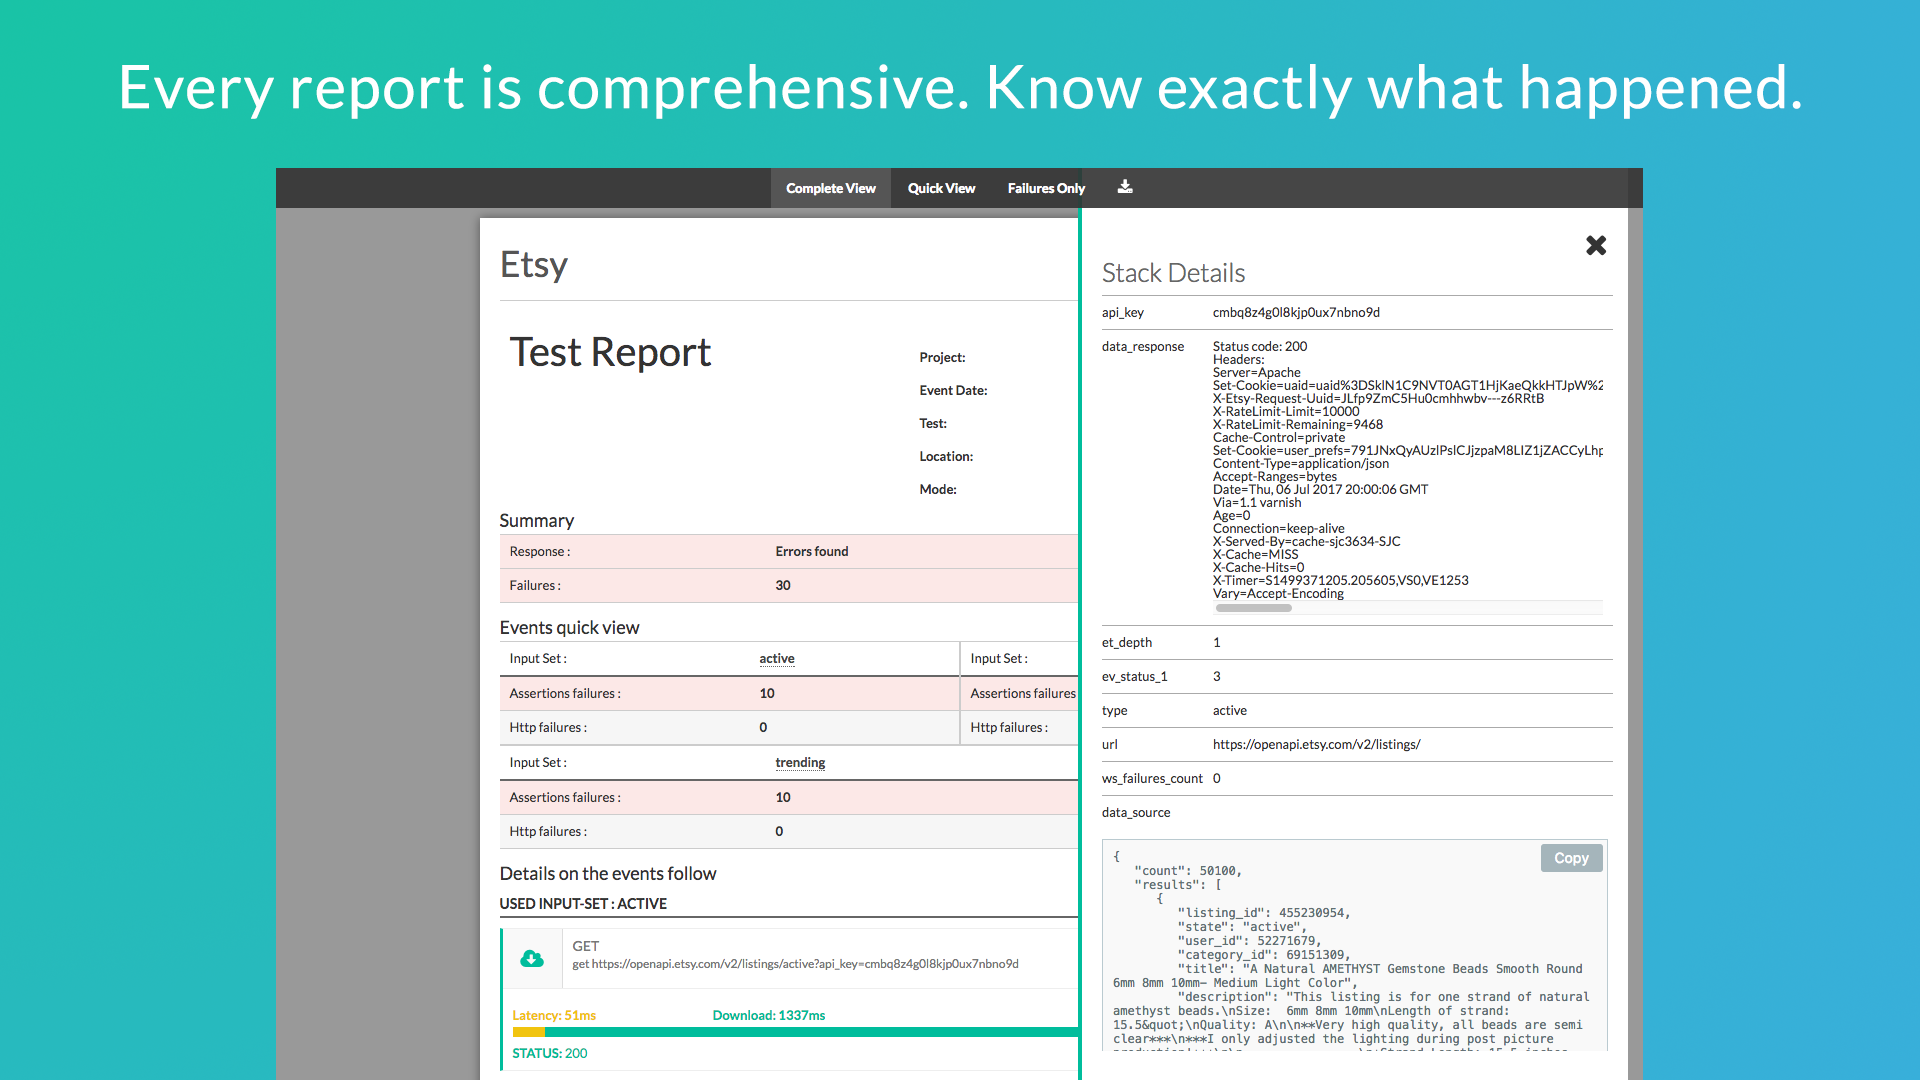Click the latency/download progress bar
The width and height of the screenshot is (1920, 1080).
pos(794,1032)
